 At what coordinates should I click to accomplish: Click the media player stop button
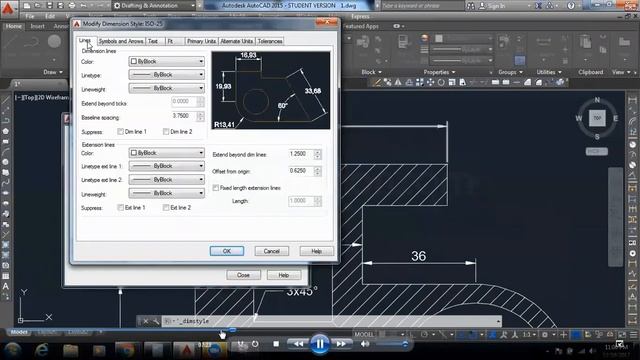pos(276,344)
